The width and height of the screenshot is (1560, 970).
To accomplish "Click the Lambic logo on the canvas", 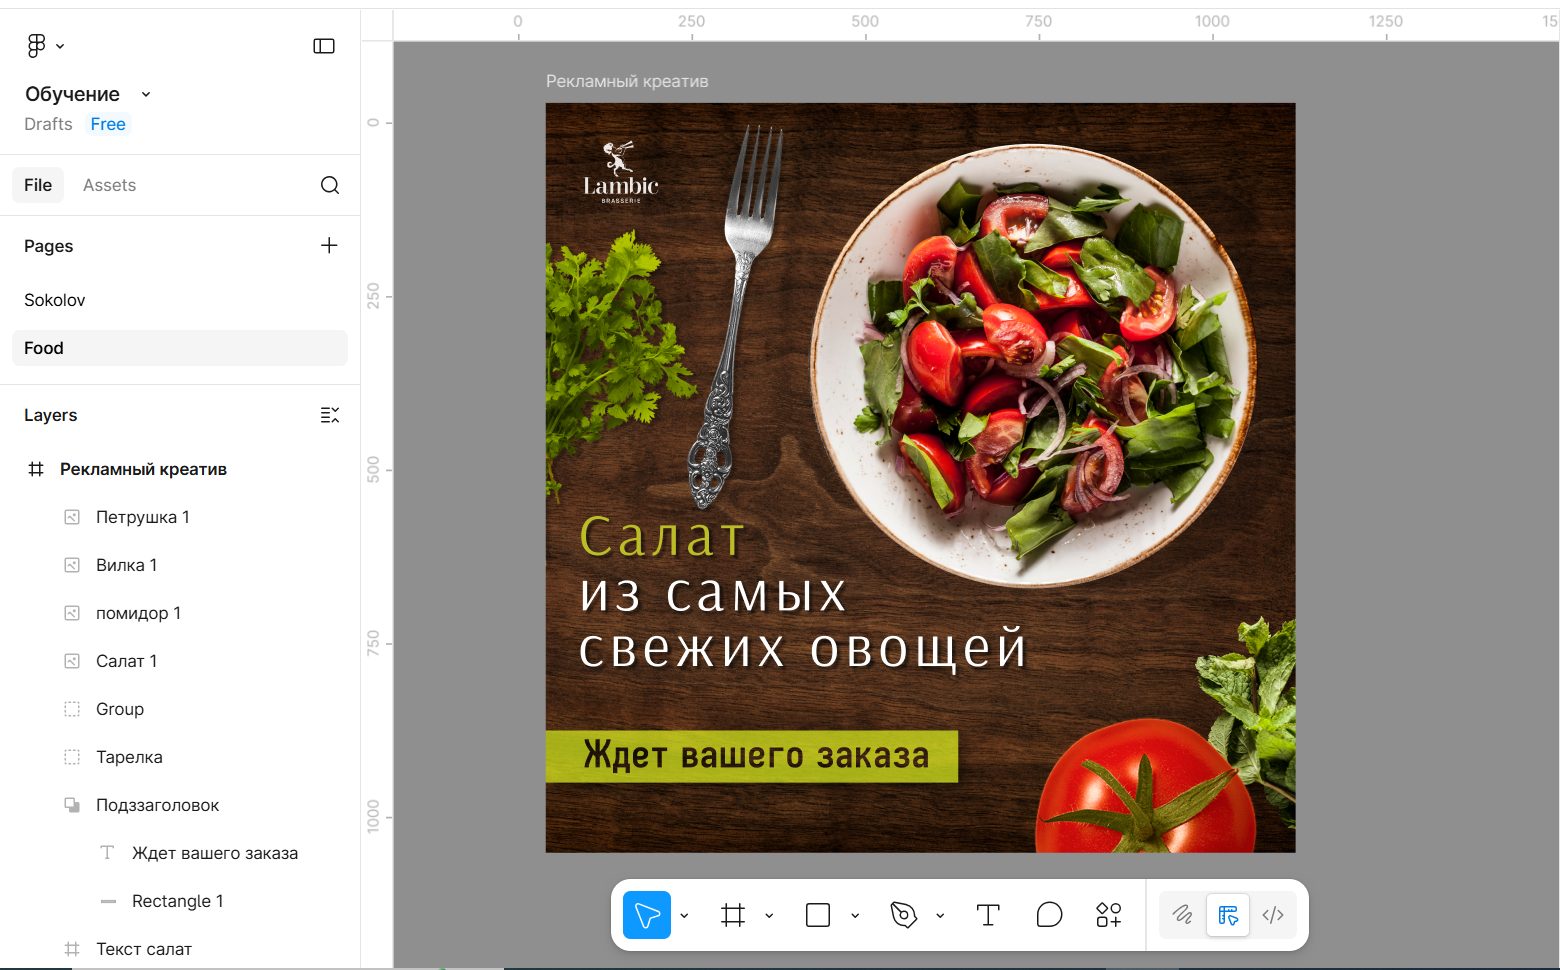I will click(x=621, y=173).
